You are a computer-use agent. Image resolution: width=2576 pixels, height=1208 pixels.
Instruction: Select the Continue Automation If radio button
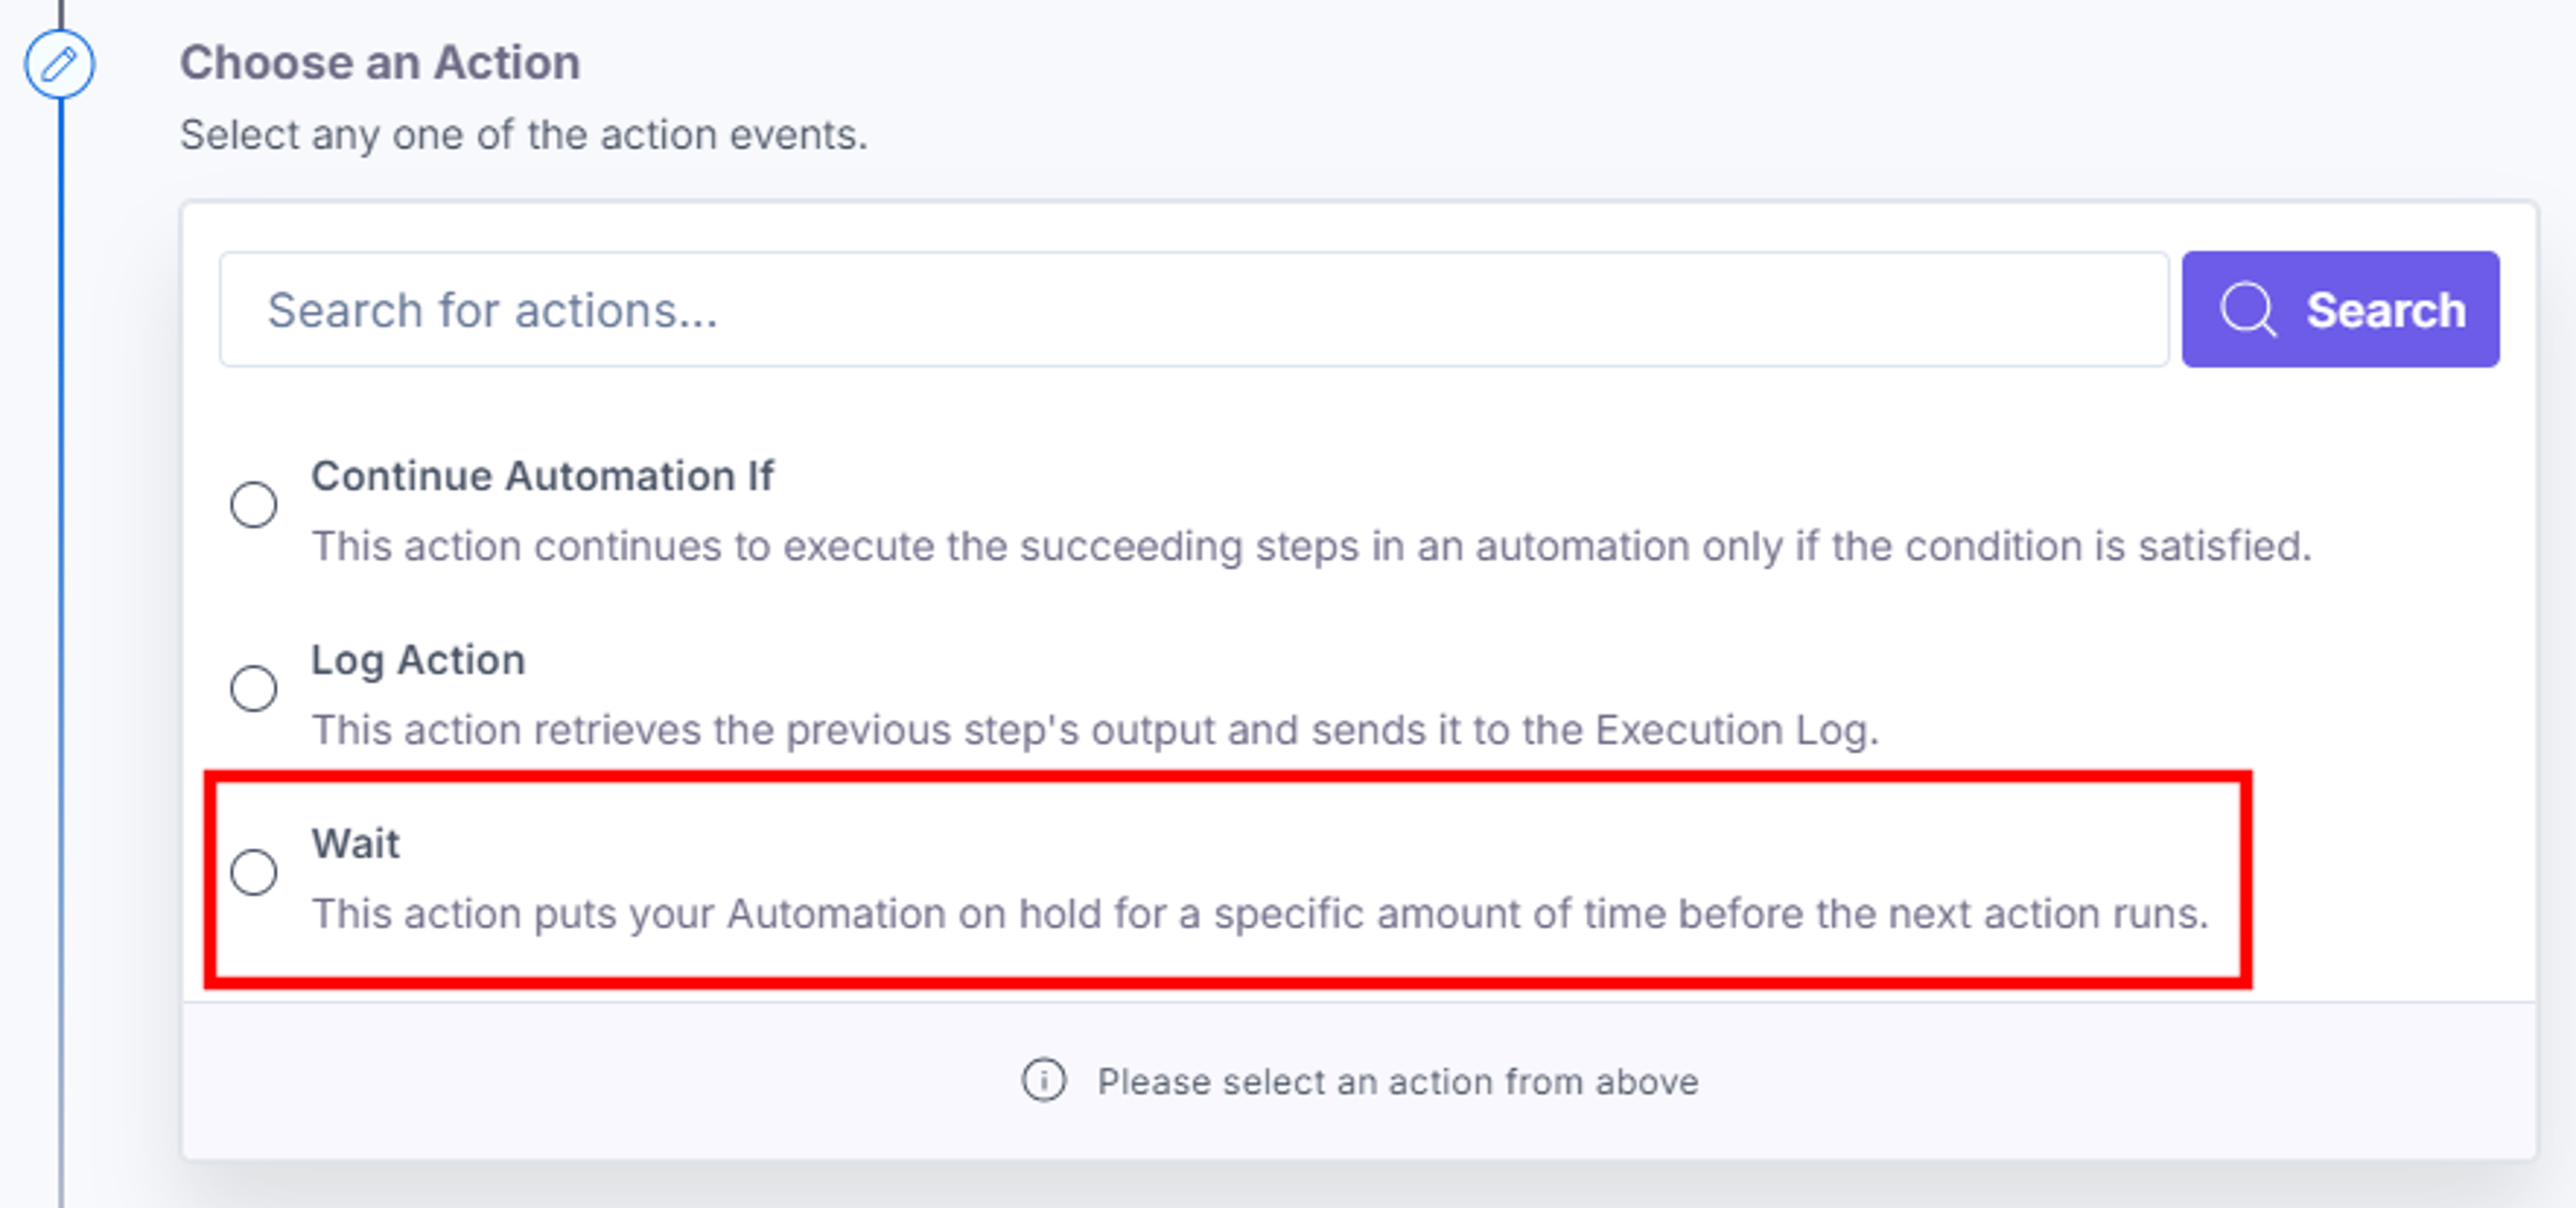tap(254, 505)
